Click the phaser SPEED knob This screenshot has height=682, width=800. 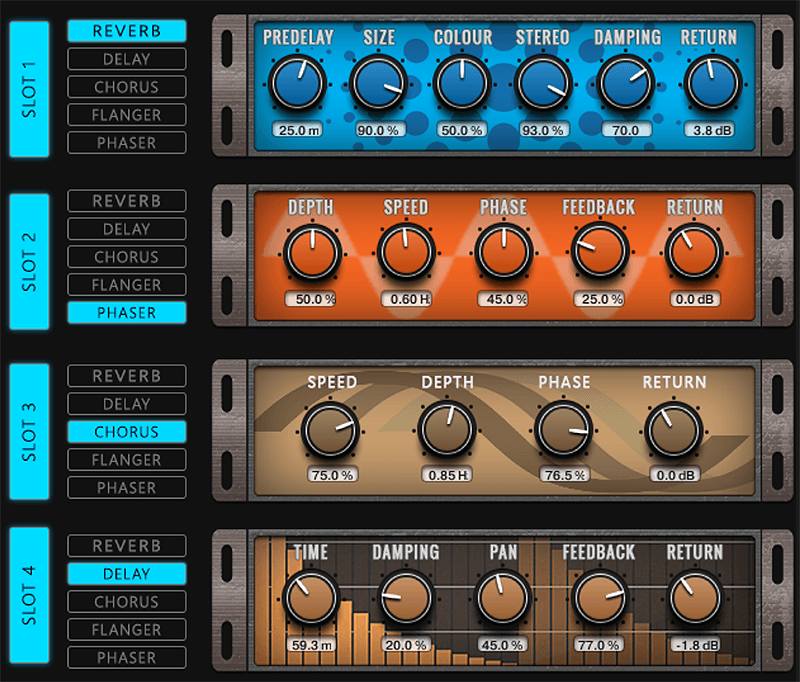[406, 252]
